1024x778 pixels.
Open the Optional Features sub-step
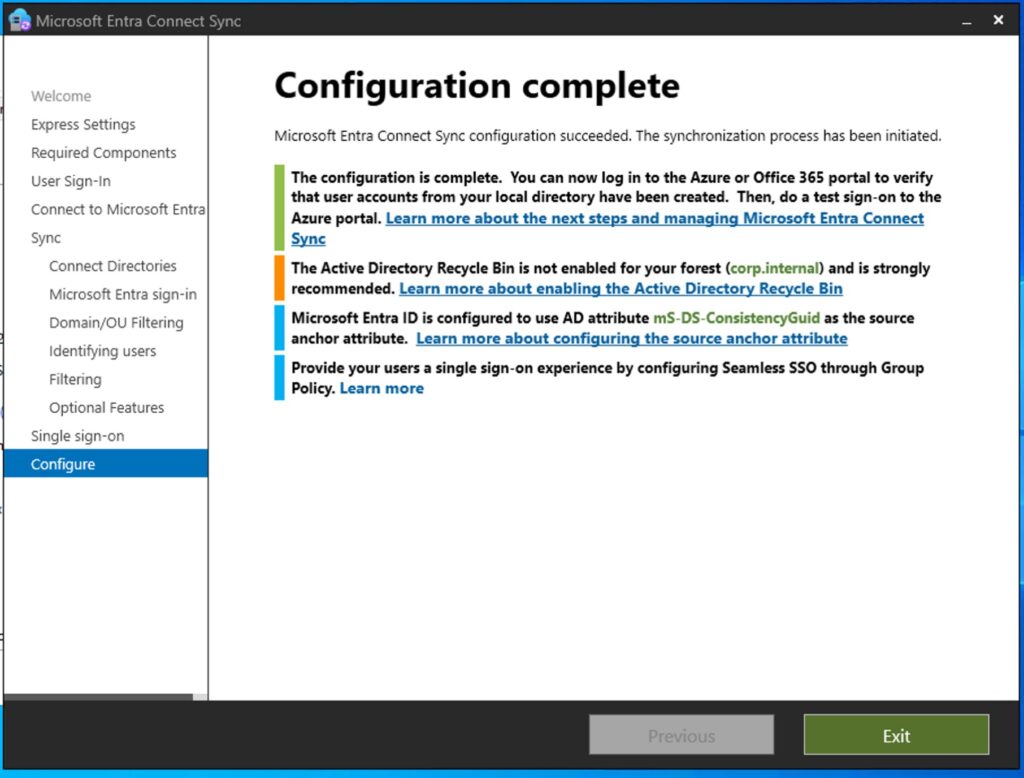(106, 408)
